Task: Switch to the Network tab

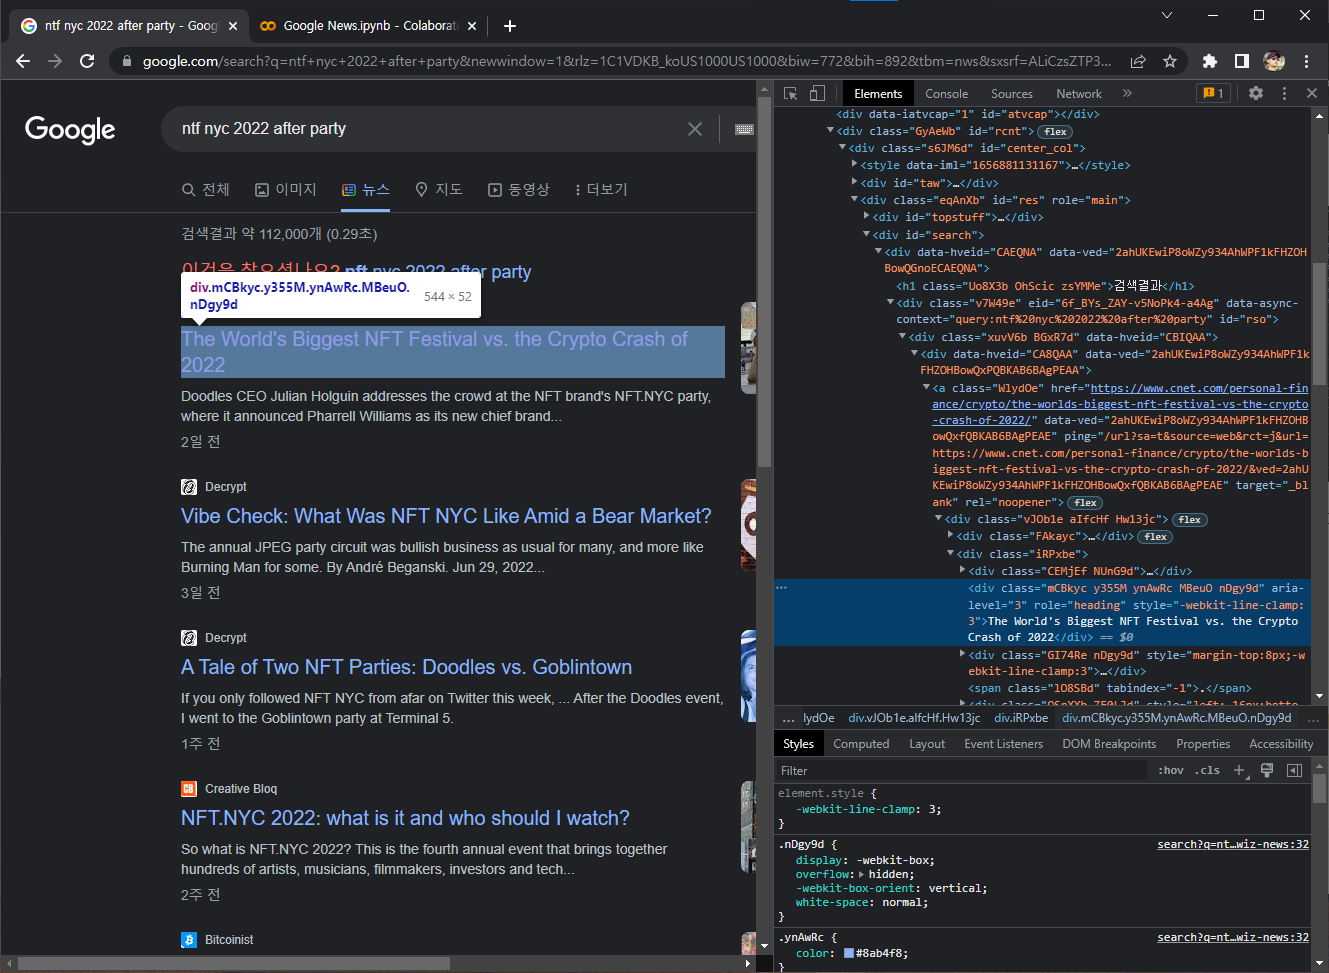Action: 1079,93
